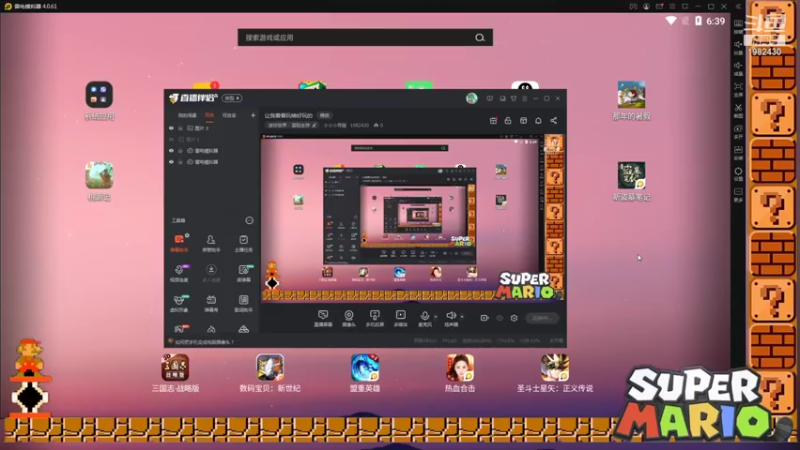
Task: Click the gamepad icon in emulator title bar
Action: click(633, 7)
